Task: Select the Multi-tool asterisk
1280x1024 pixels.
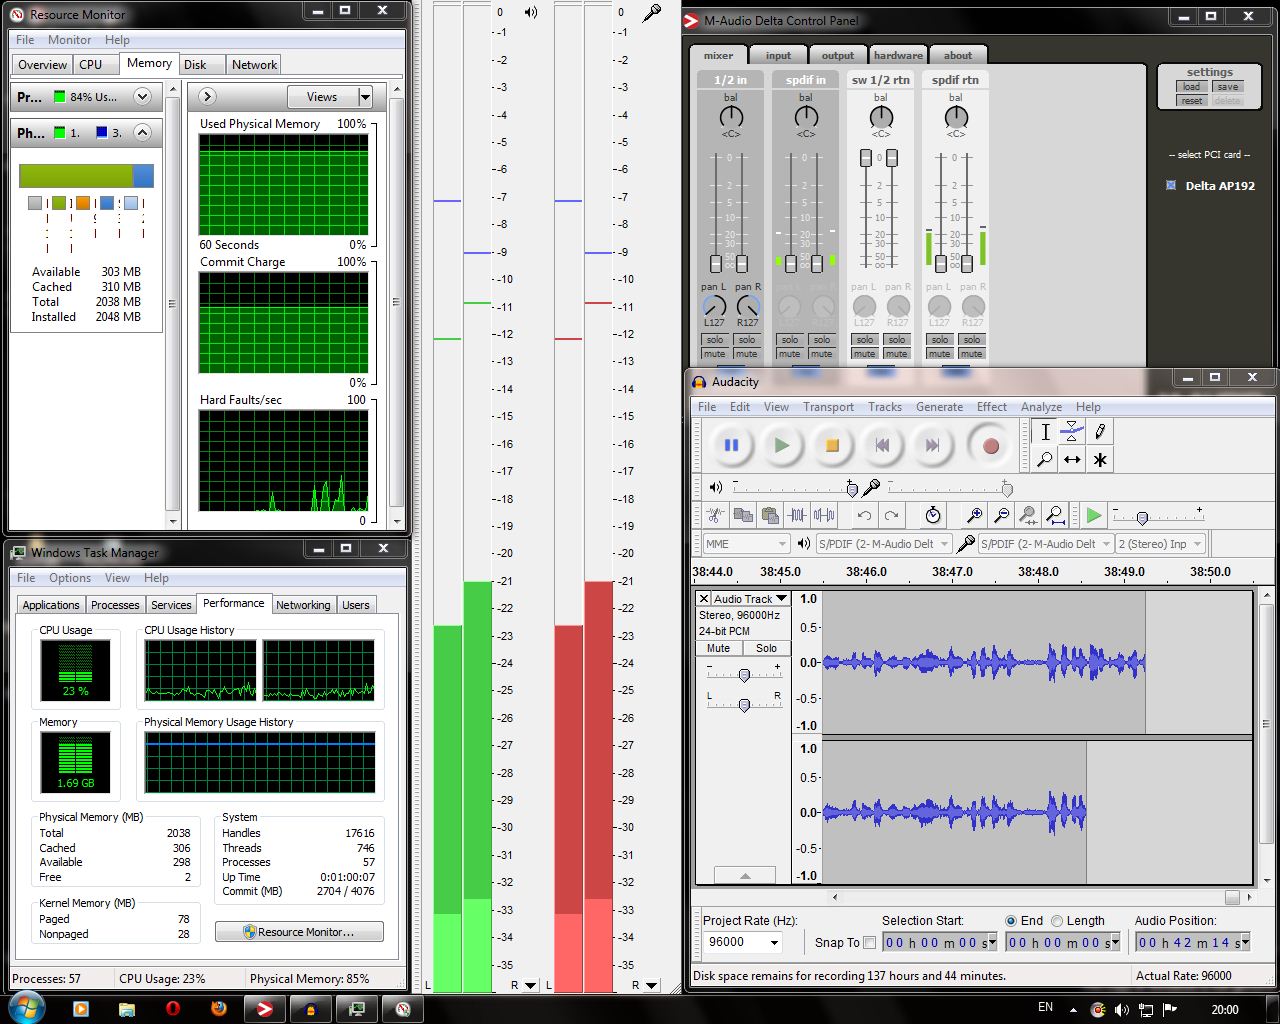Action: [1100, 460]
